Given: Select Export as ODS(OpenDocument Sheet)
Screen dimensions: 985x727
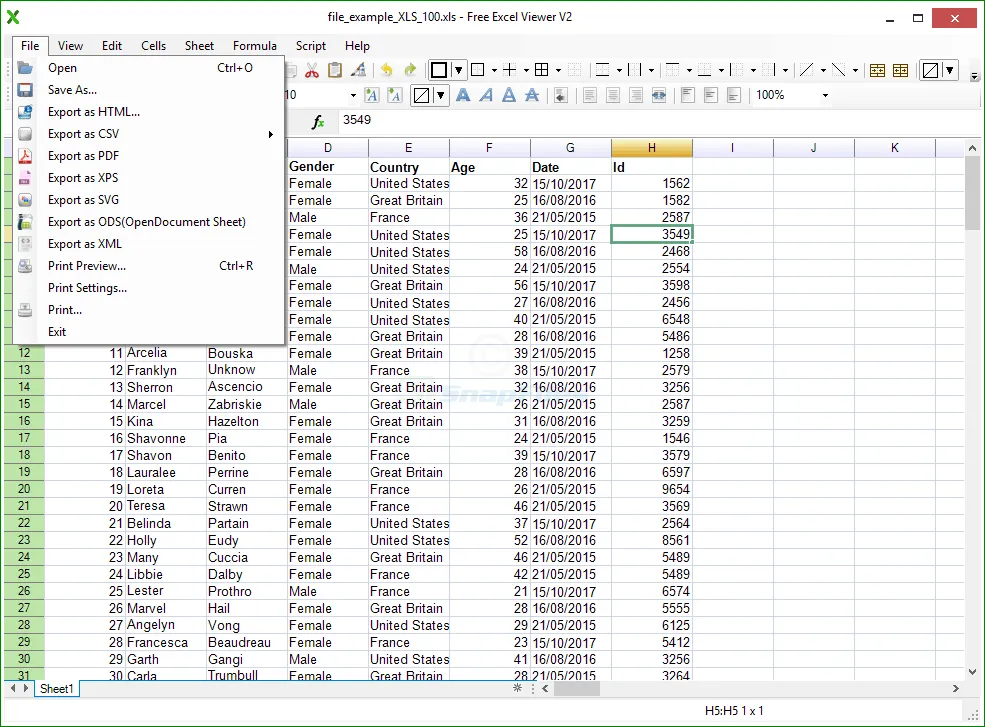Looking at the screenshot, I should (x=148, y=222).
